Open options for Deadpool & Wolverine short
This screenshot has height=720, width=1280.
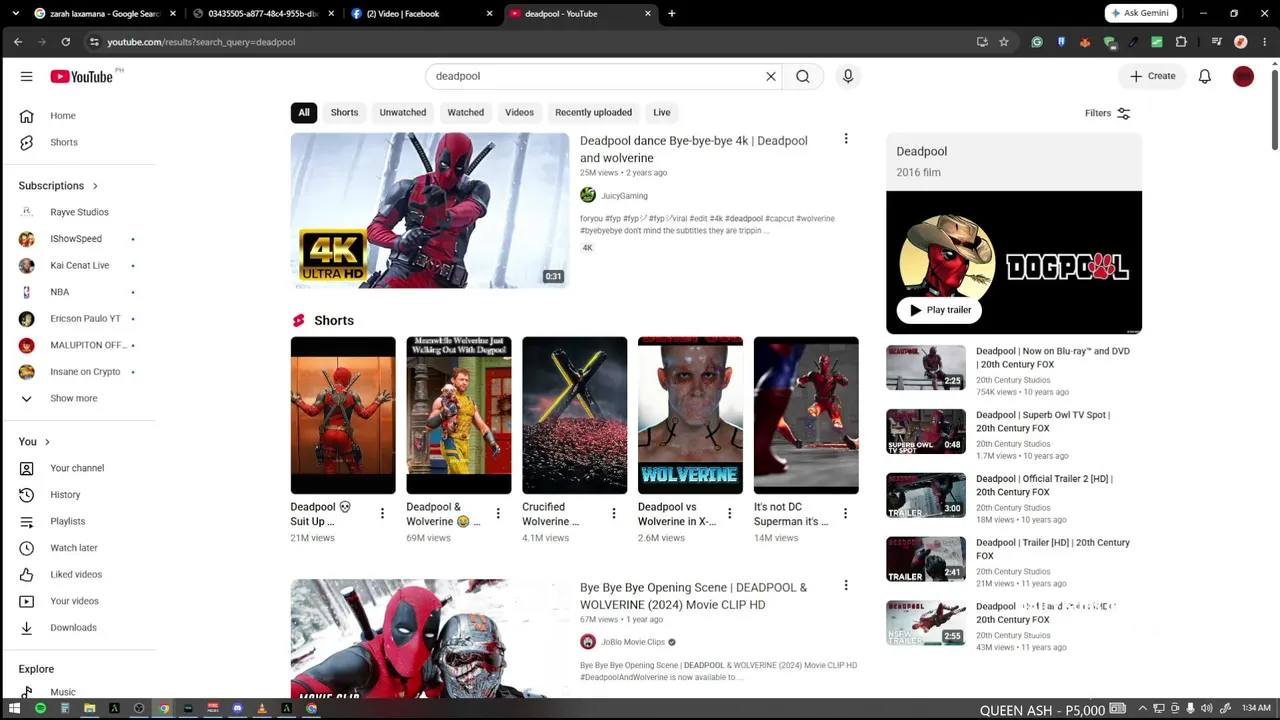[x=498, y=513]
